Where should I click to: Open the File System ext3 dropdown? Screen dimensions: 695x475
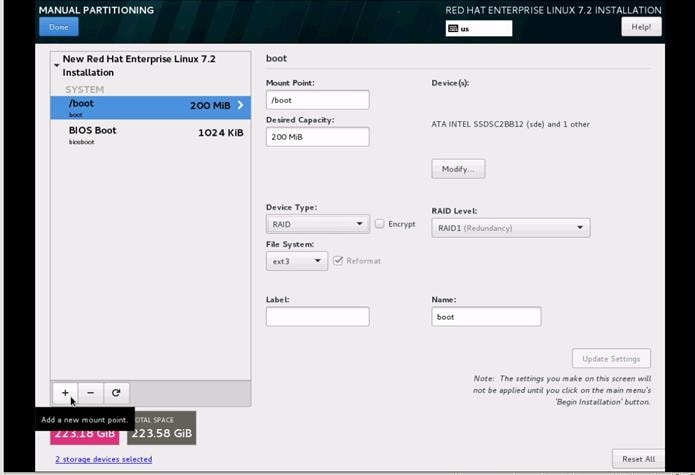[x=297, y=261]
